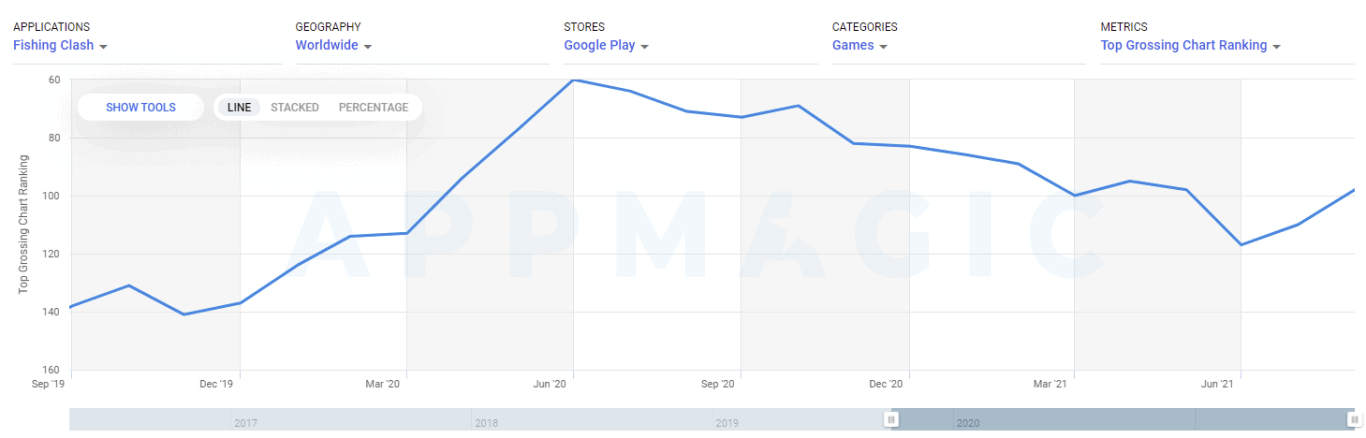
Task: Click the caret arrow next to Worldwide
Action: pyautogui.click(x=368, y=46)
